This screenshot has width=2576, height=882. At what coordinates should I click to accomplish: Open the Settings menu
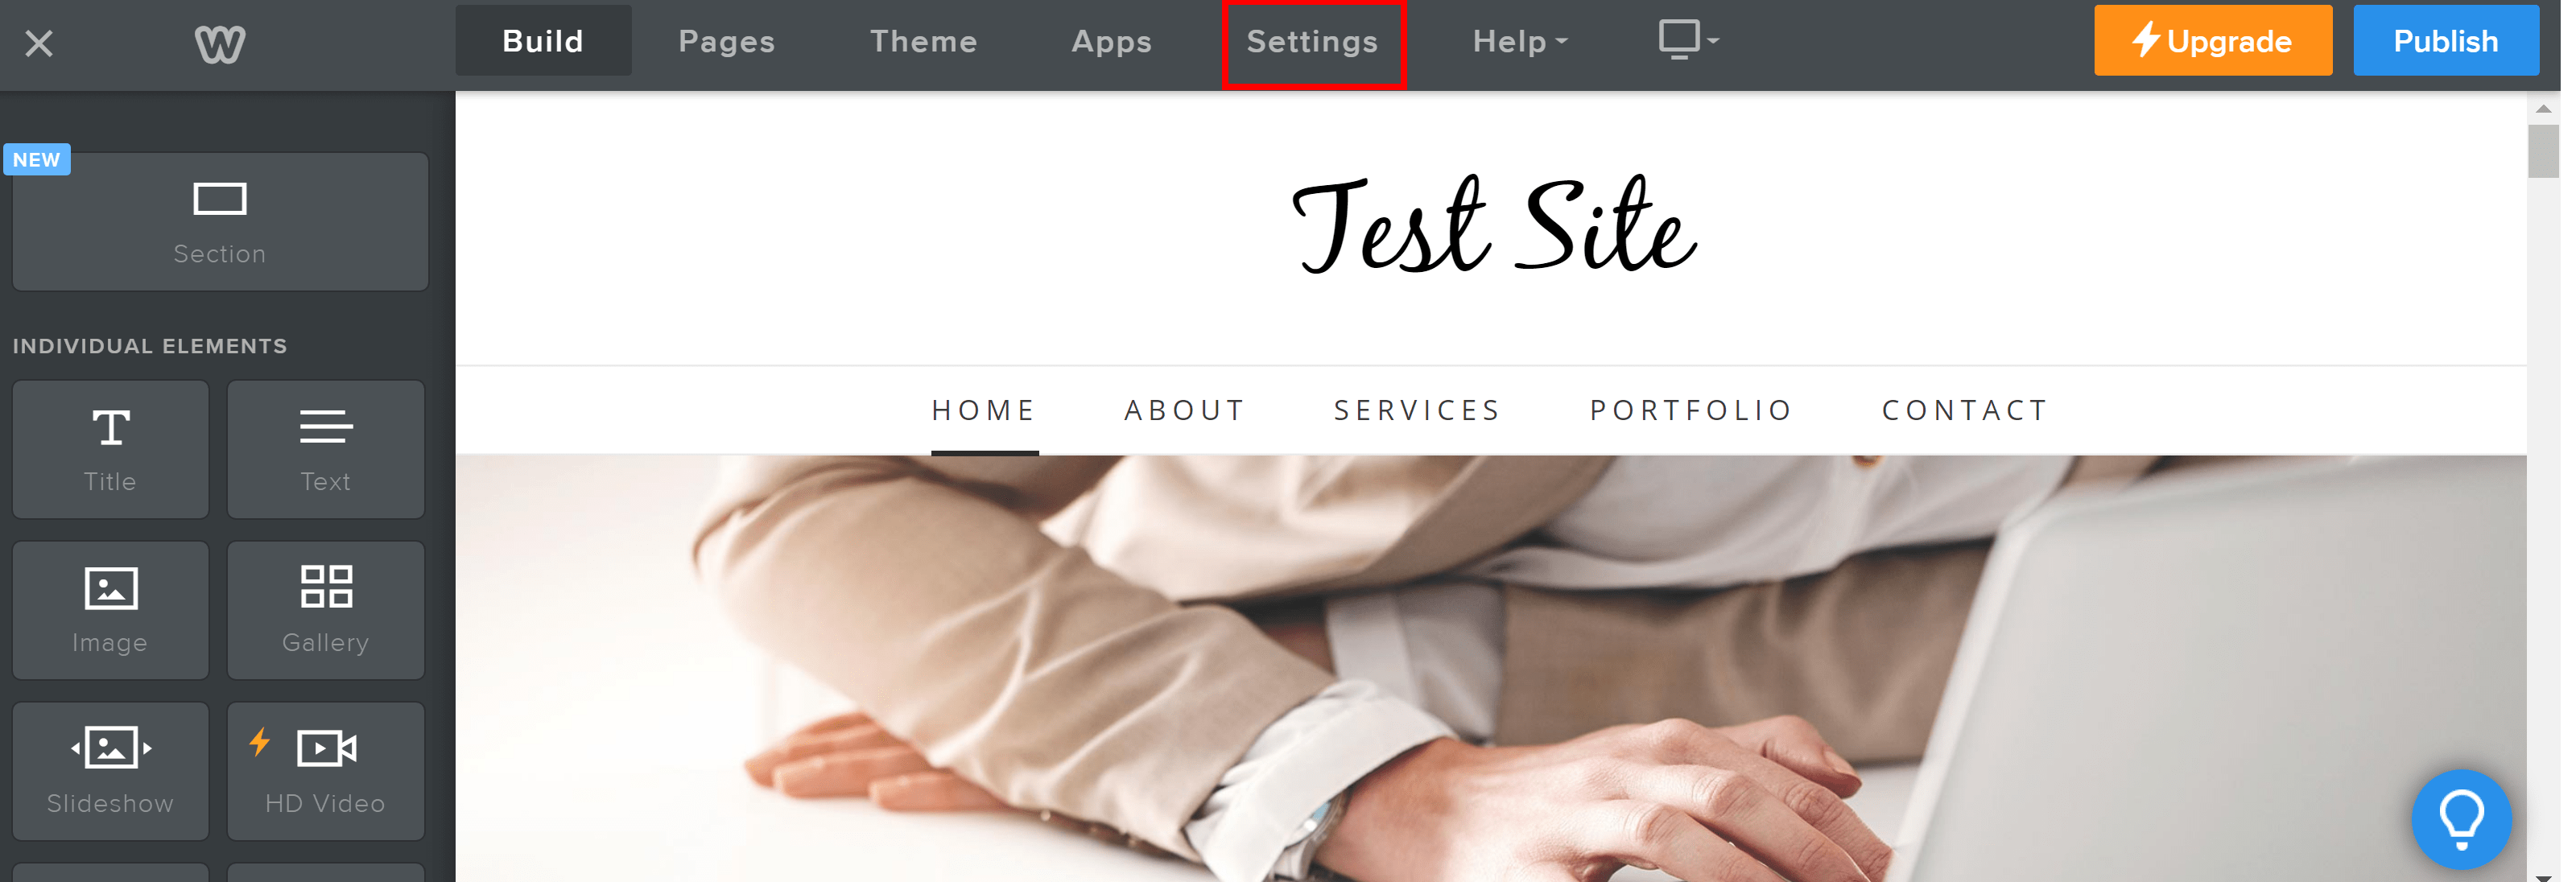pos(1310,41)
